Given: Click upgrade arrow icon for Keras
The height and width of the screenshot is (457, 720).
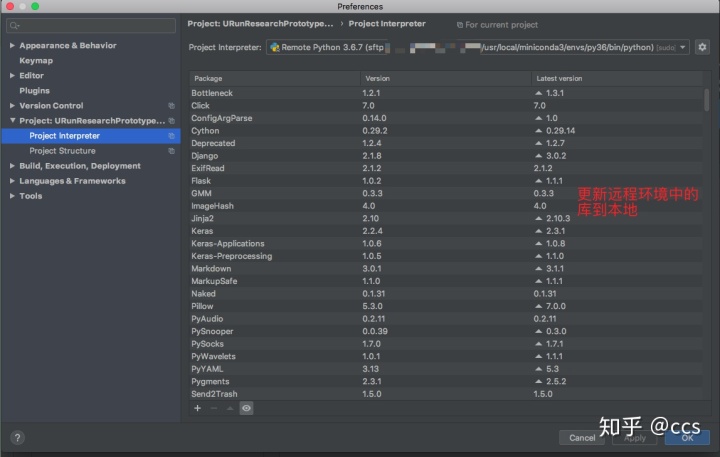Looking at the screenshot, I should point(539,231).
